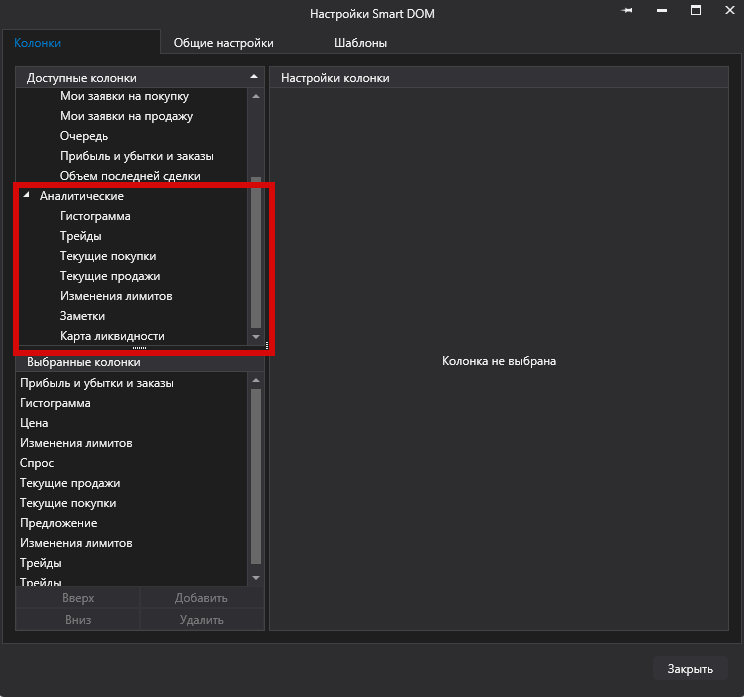Screen dimensions: 744x697
Task: Select Изменения лимитов under Аналитические
Action: (116, 296)
